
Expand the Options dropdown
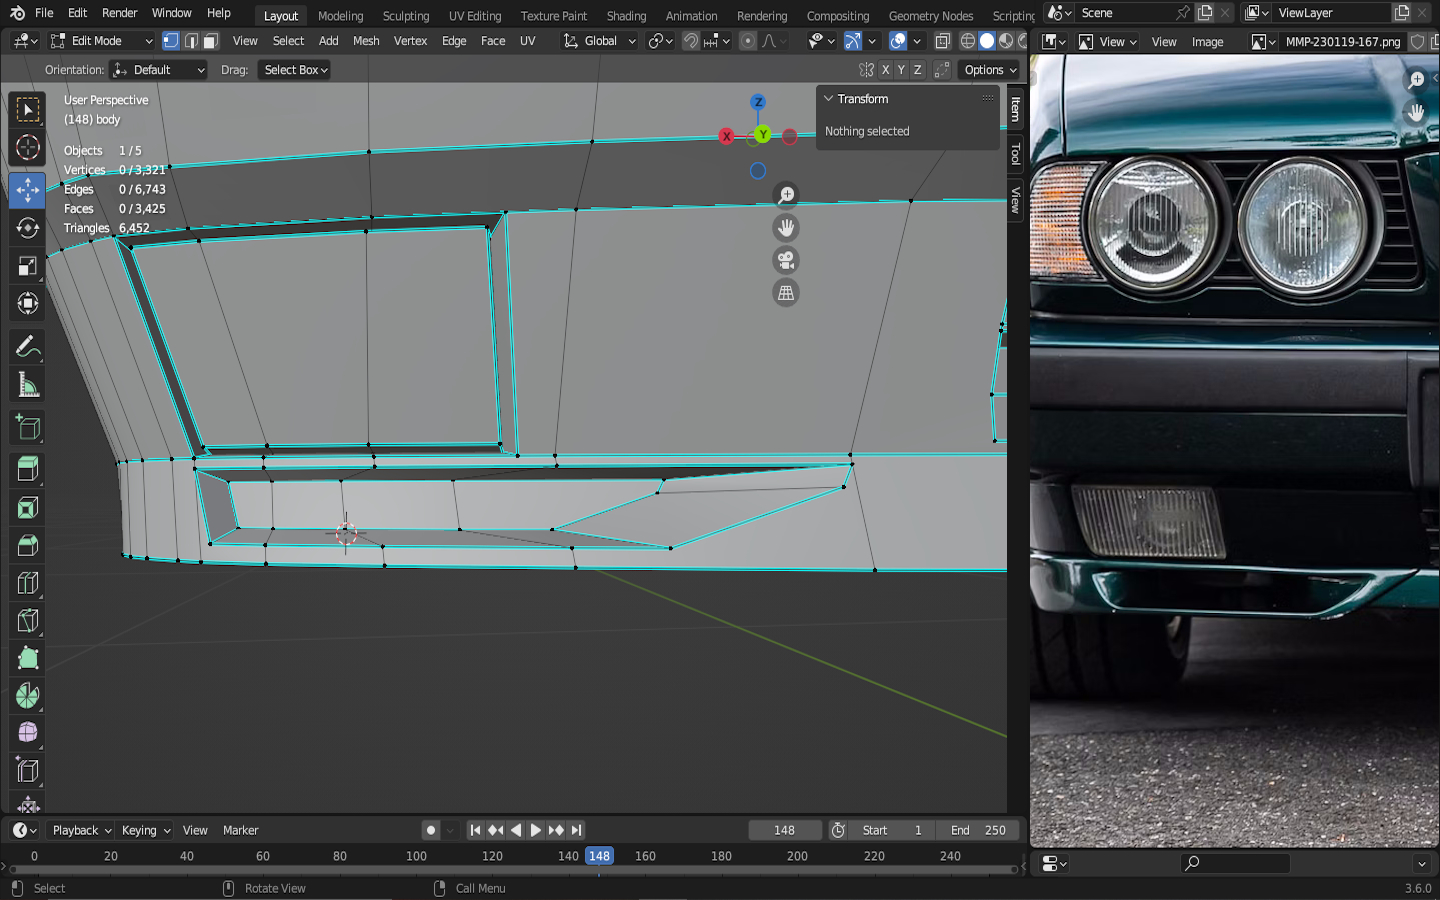point(990,70)
